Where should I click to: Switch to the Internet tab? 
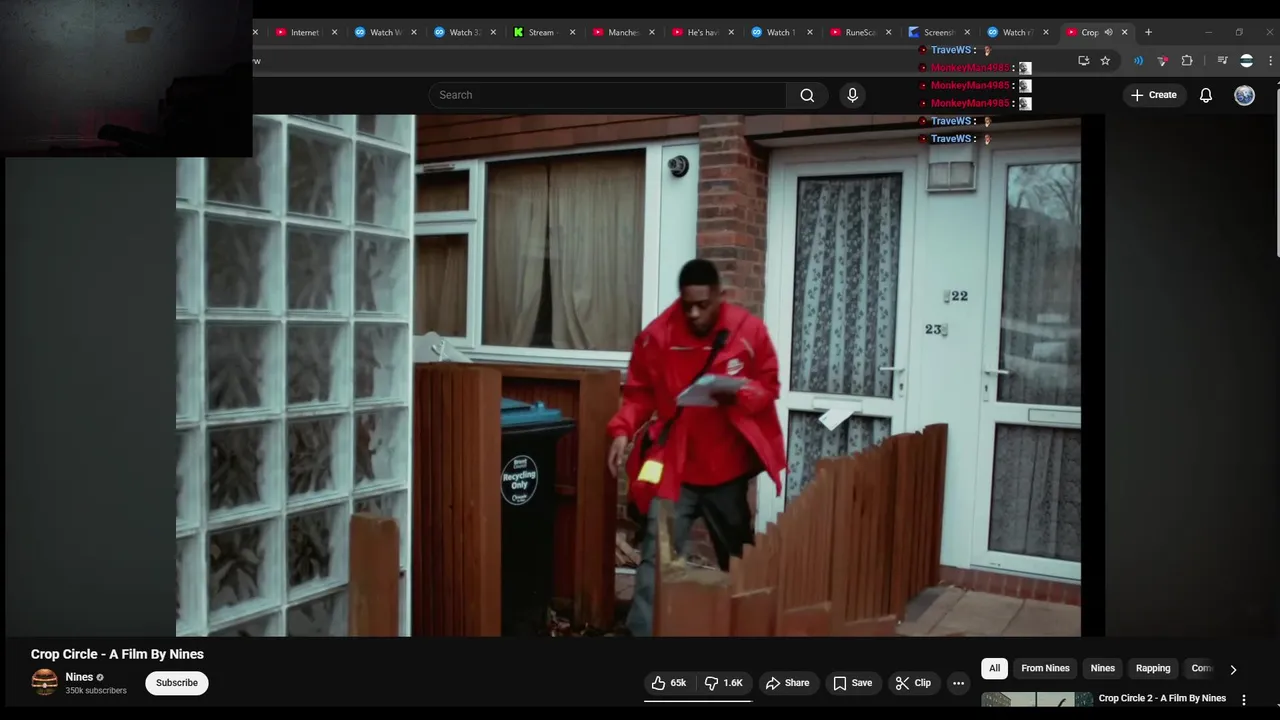tap(304, 32)
